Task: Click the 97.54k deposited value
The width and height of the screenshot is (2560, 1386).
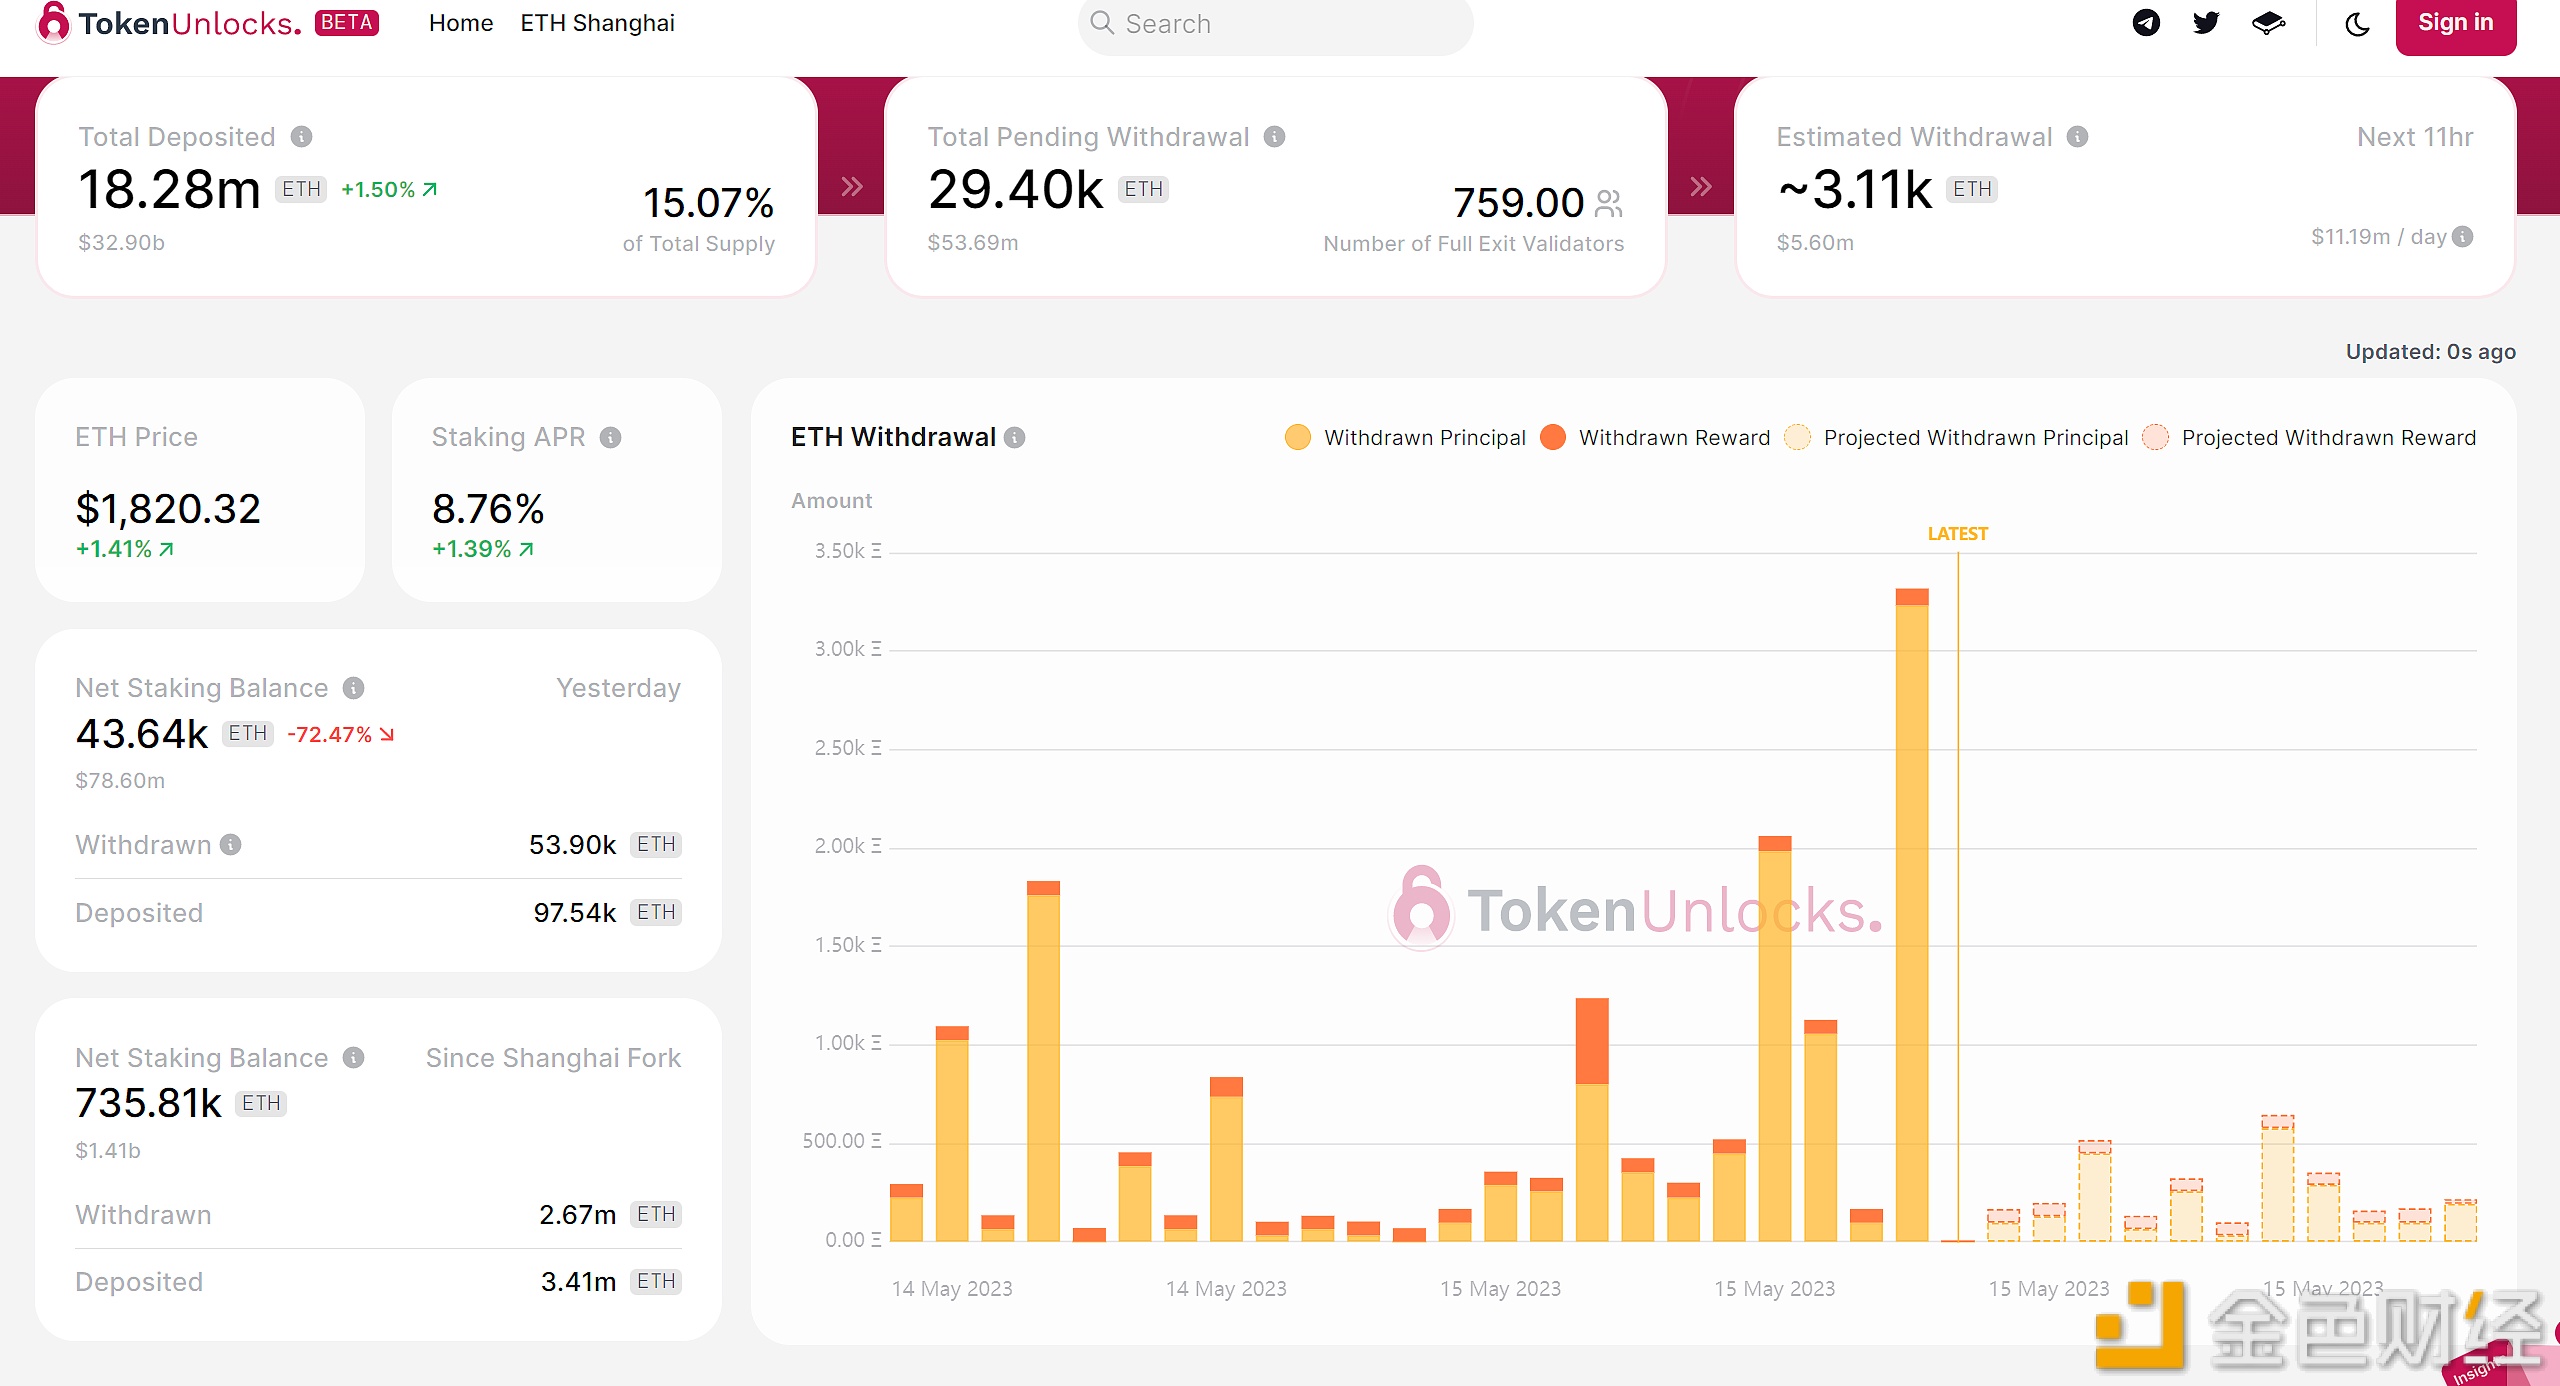Action: 574,913
